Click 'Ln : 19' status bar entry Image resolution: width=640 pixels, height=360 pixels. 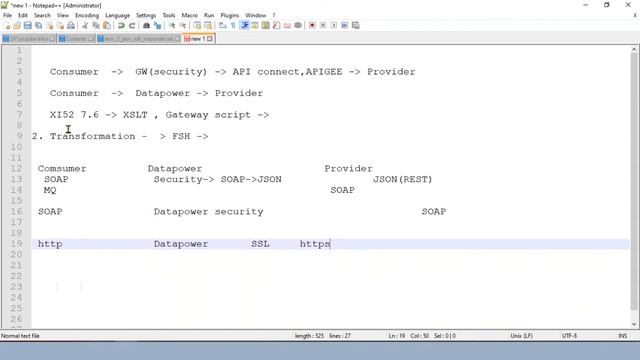pos(397,336)
